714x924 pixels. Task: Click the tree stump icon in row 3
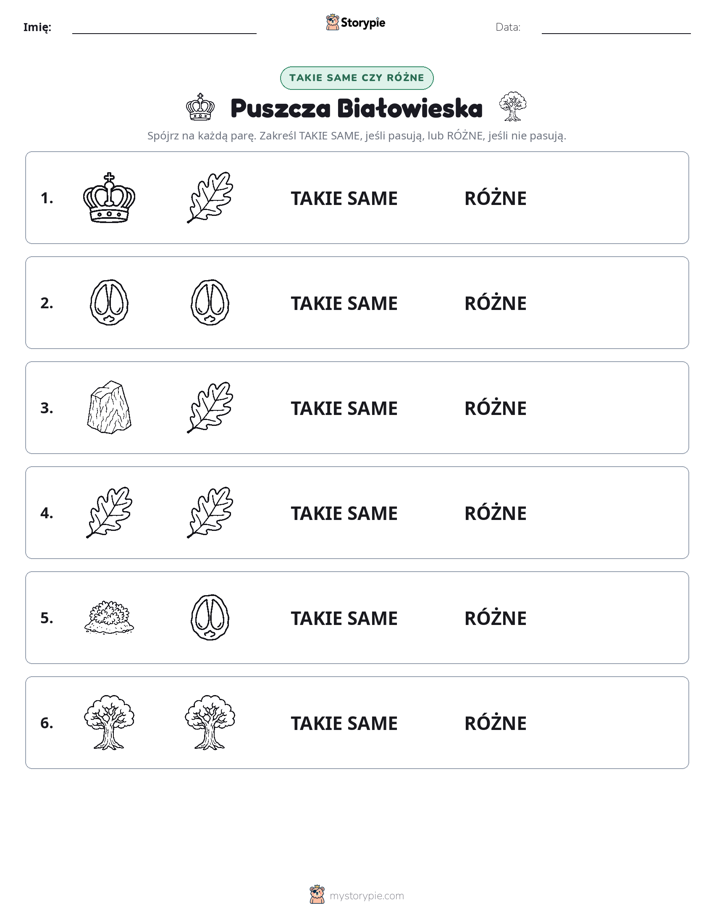point(109,407)
